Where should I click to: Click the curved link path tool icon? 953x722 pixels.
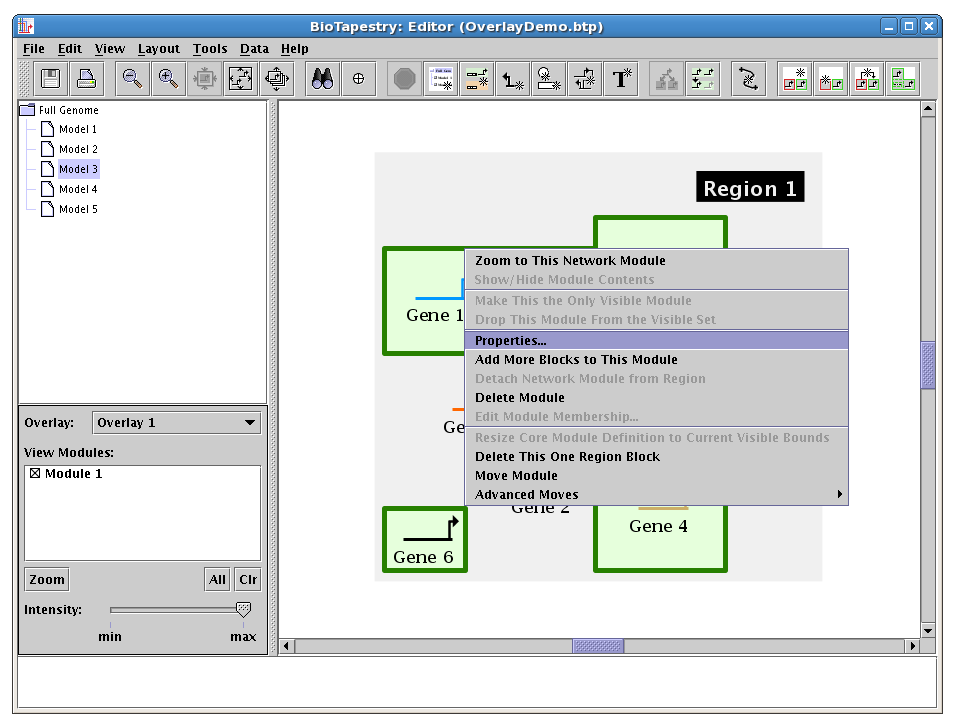(x=746, y=79)
